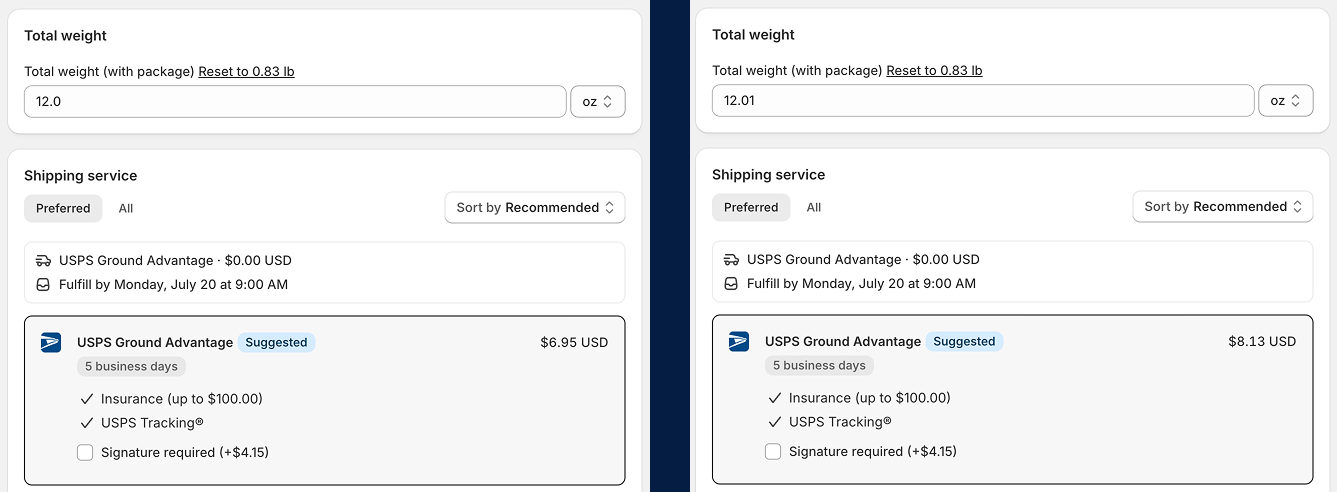
Task: Click truck delivery icon in right panel
Action: click(x=731, y=259)
